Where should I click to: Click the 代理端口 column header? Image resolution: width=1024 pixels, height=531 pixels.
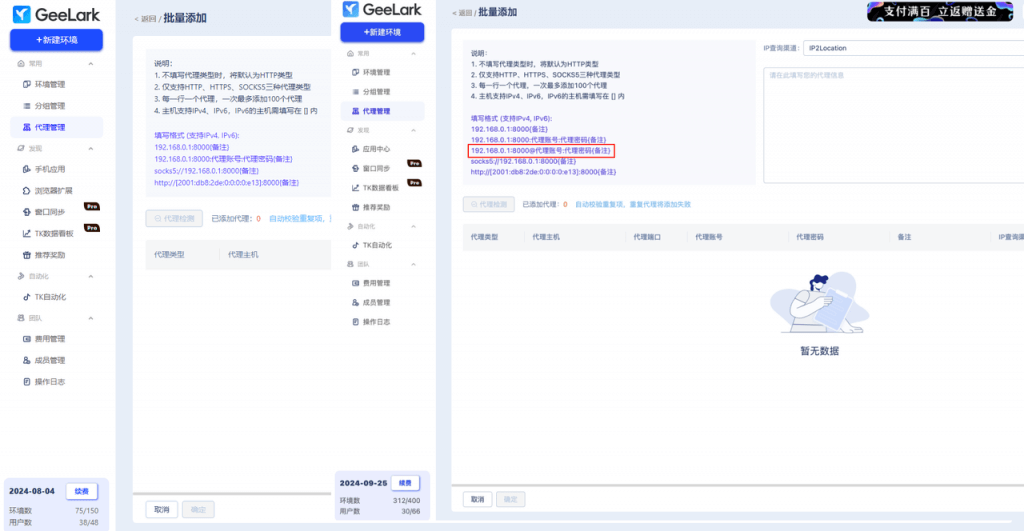(647, 237)
